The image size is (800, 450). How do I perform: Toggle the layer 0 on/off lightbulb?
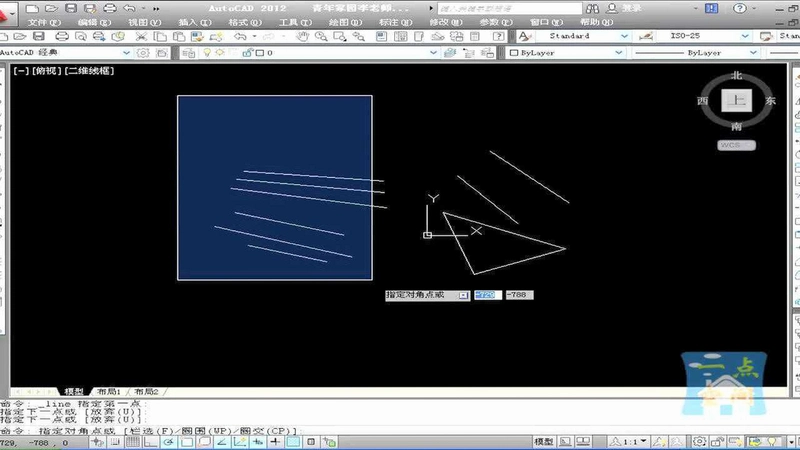pos(207,53)
